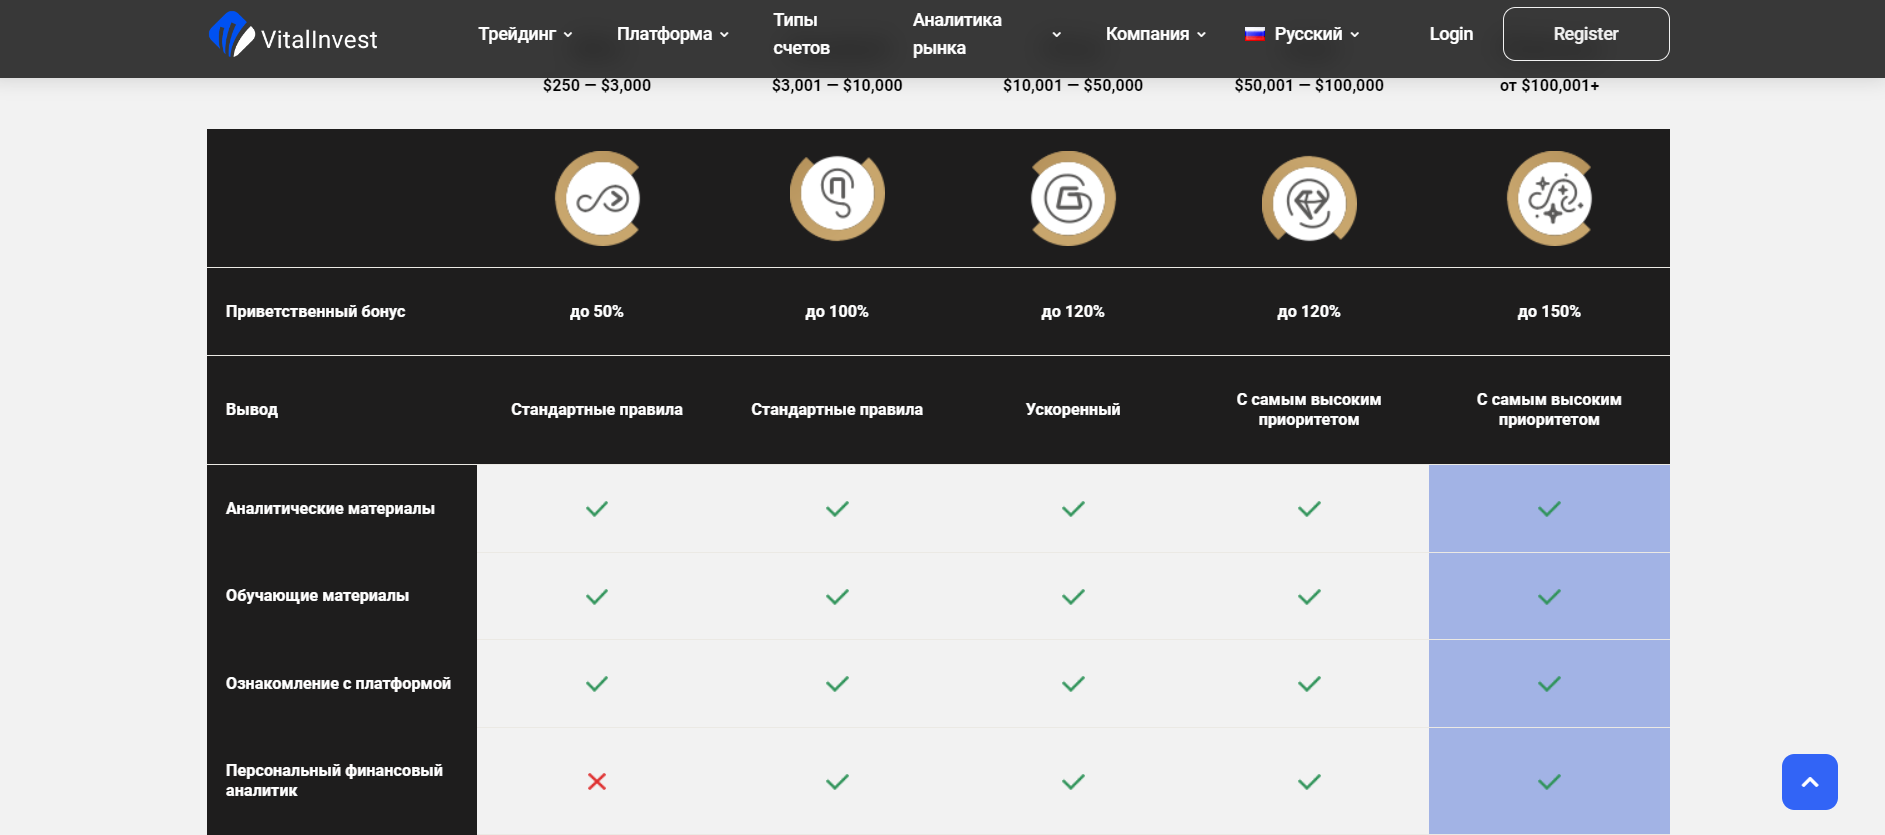The height and width of the screenshot is (835, 1885).
Task: Click the first checkmark for Ознакомление с платформой
Action: point(596,684)
